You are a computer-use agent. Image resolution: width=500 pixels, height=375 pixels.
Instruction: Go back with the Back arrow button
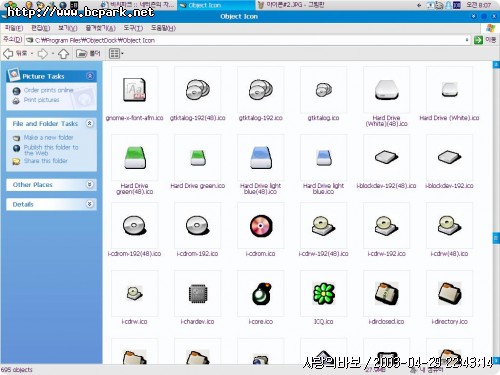(15, 53)
